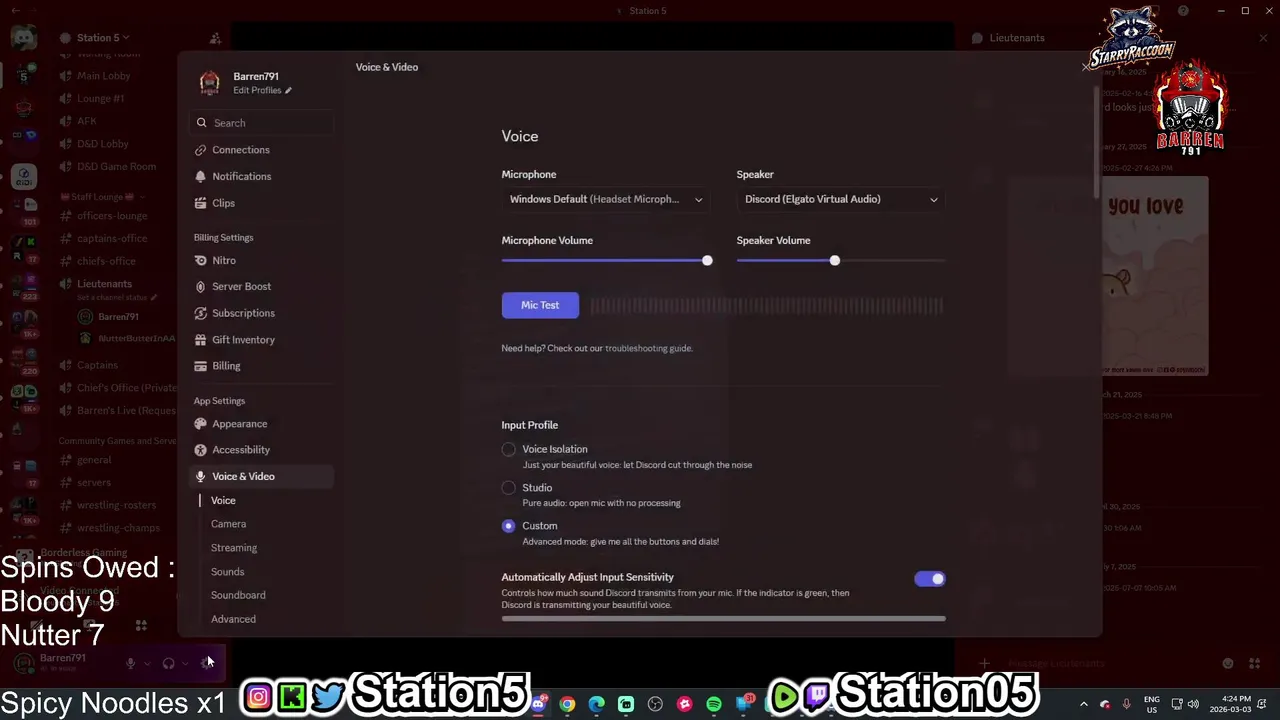Click the settings Search field
The width and height of the screenshot is (1280, 720).
pos(262,123)
